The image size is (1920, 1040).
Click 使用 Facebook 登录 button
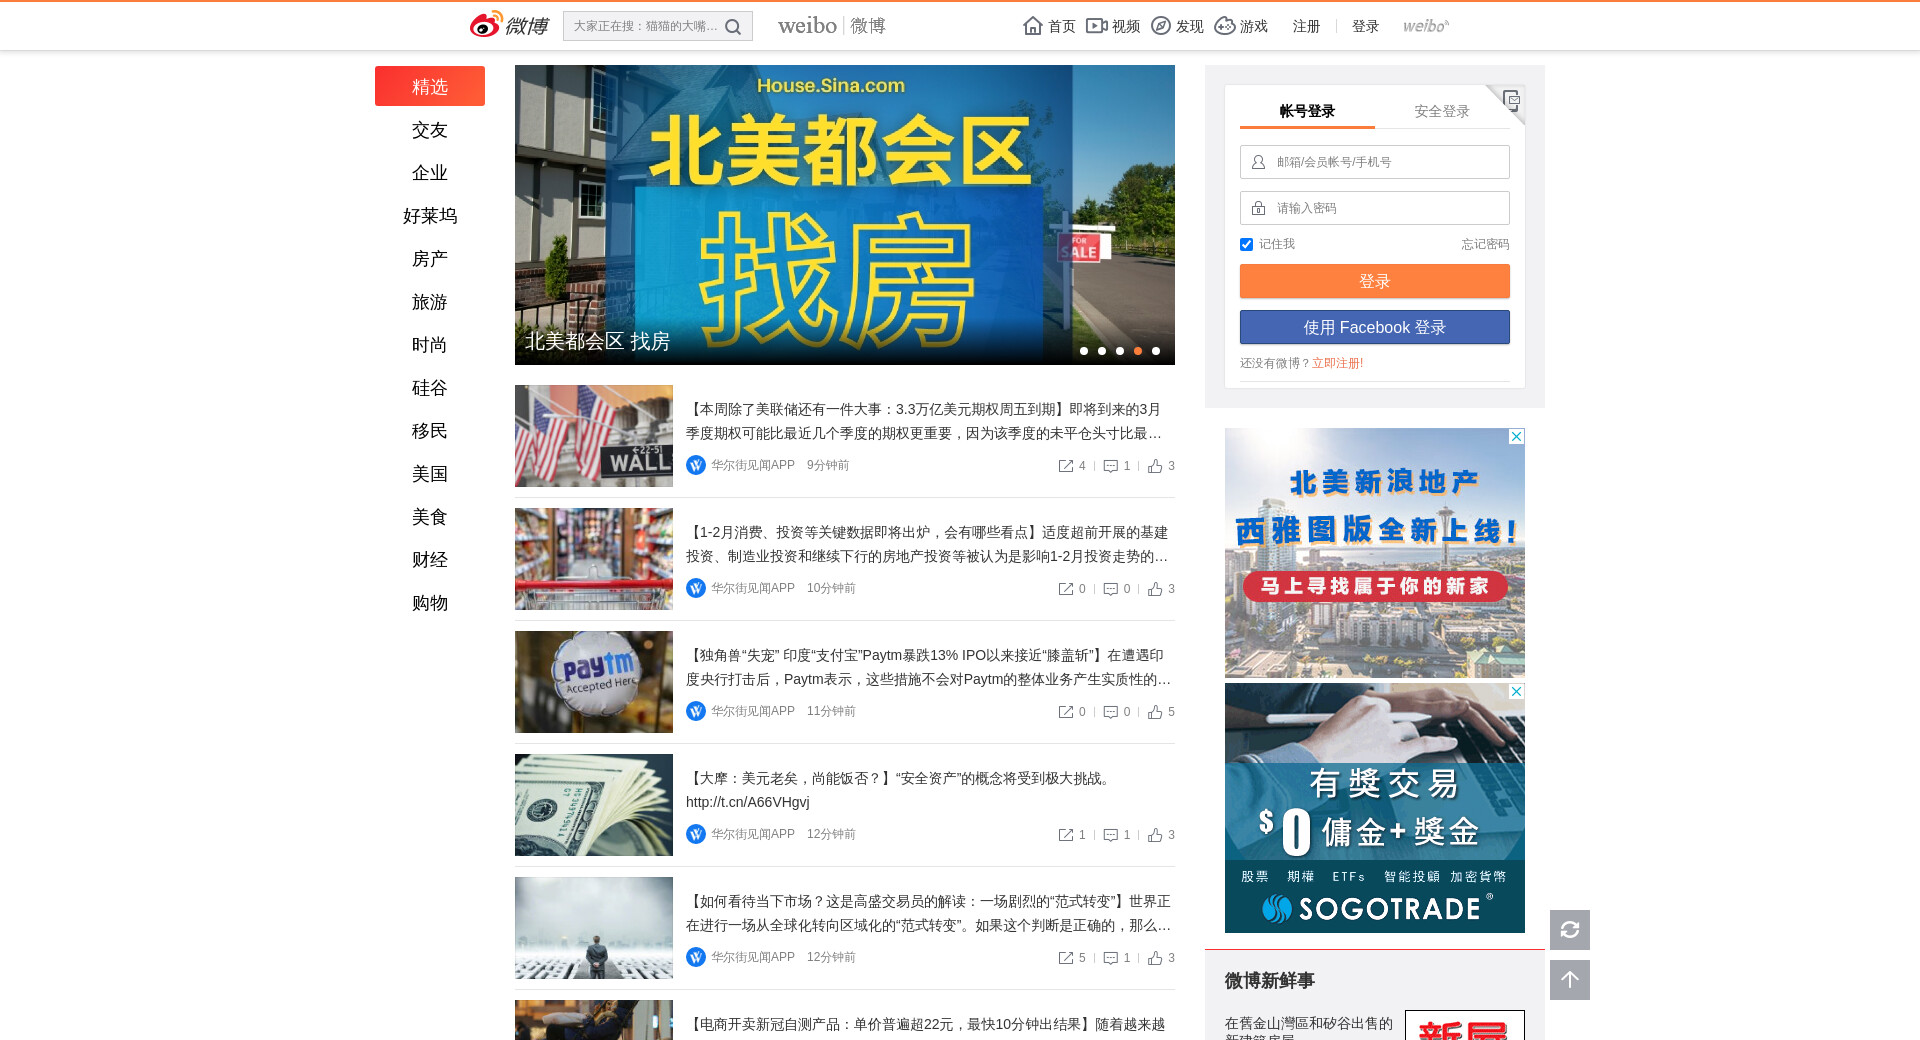(x=1375, y=327)
